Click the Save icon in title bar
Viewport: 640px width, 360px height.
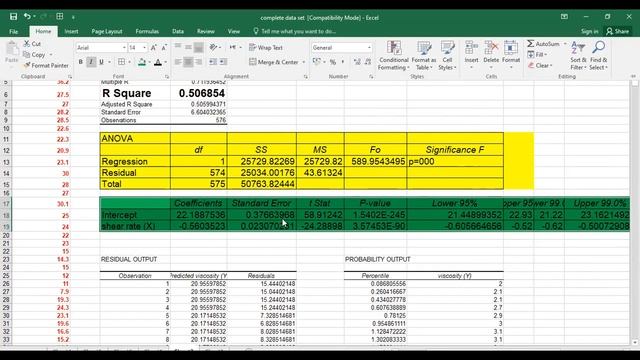(x=13, y=17)
